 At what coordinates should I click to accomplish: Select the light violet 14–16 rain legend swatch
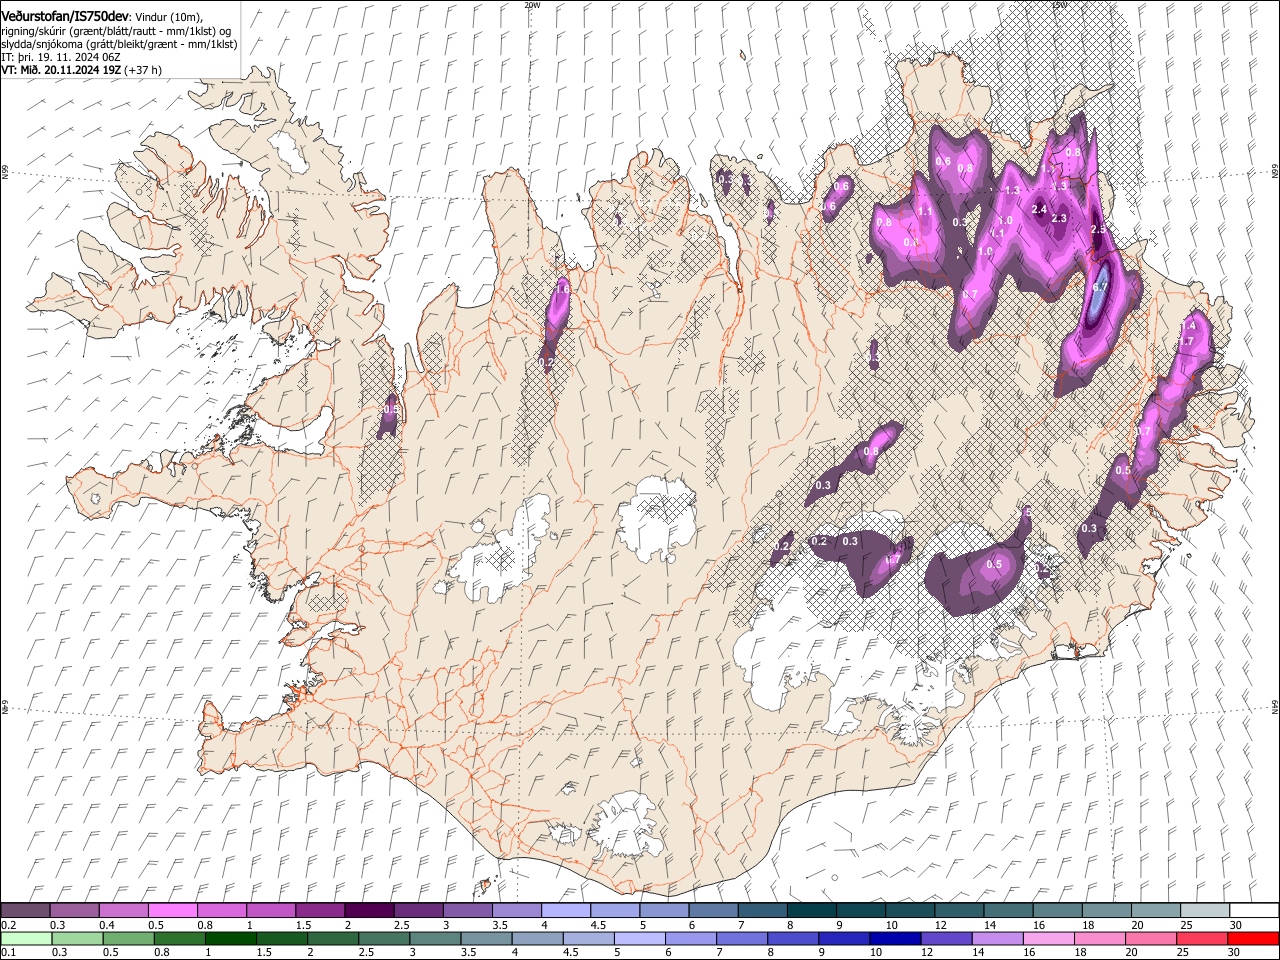point(998,938)
